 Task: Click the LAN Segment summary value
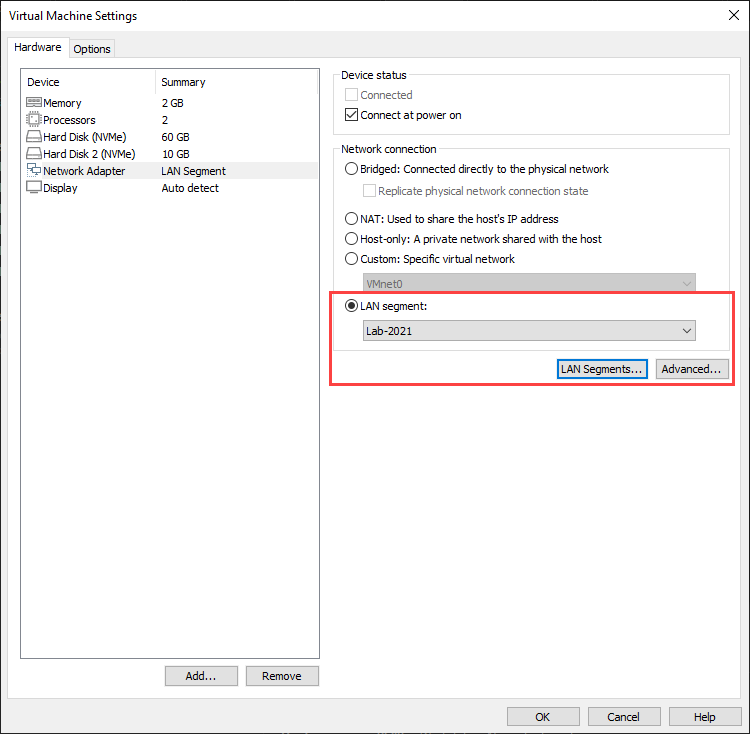tap(194, 171)
